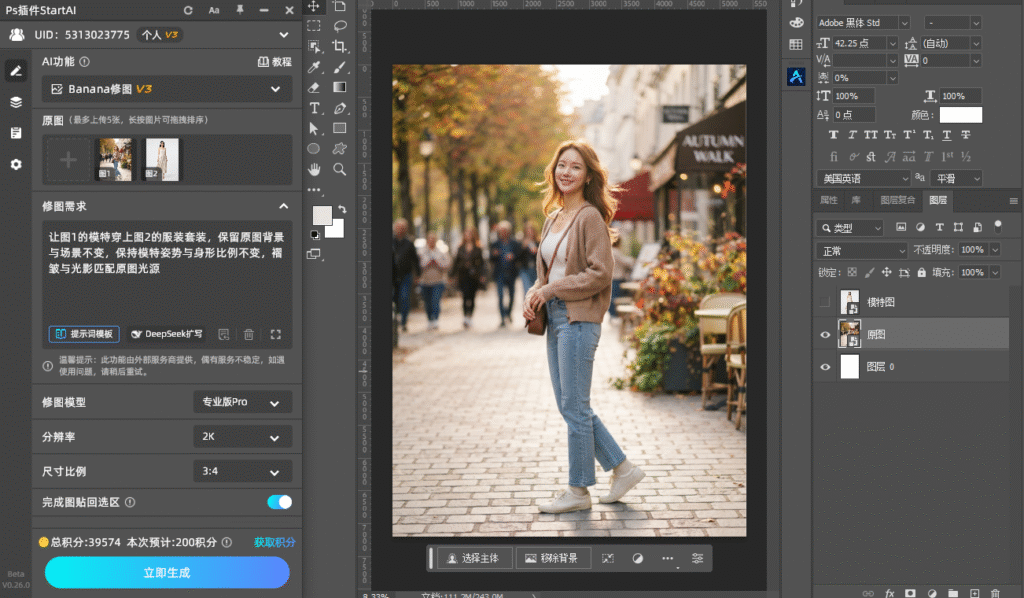1024x598 pixels.
Task: Select the 图1 reference thumbnail
Action: pos(114,159)
